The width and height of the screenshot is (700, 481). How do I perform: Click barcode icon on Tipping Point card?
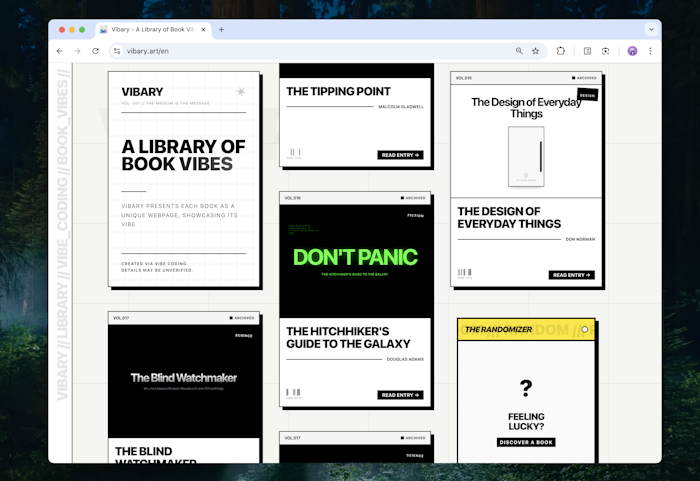(294, 153)
